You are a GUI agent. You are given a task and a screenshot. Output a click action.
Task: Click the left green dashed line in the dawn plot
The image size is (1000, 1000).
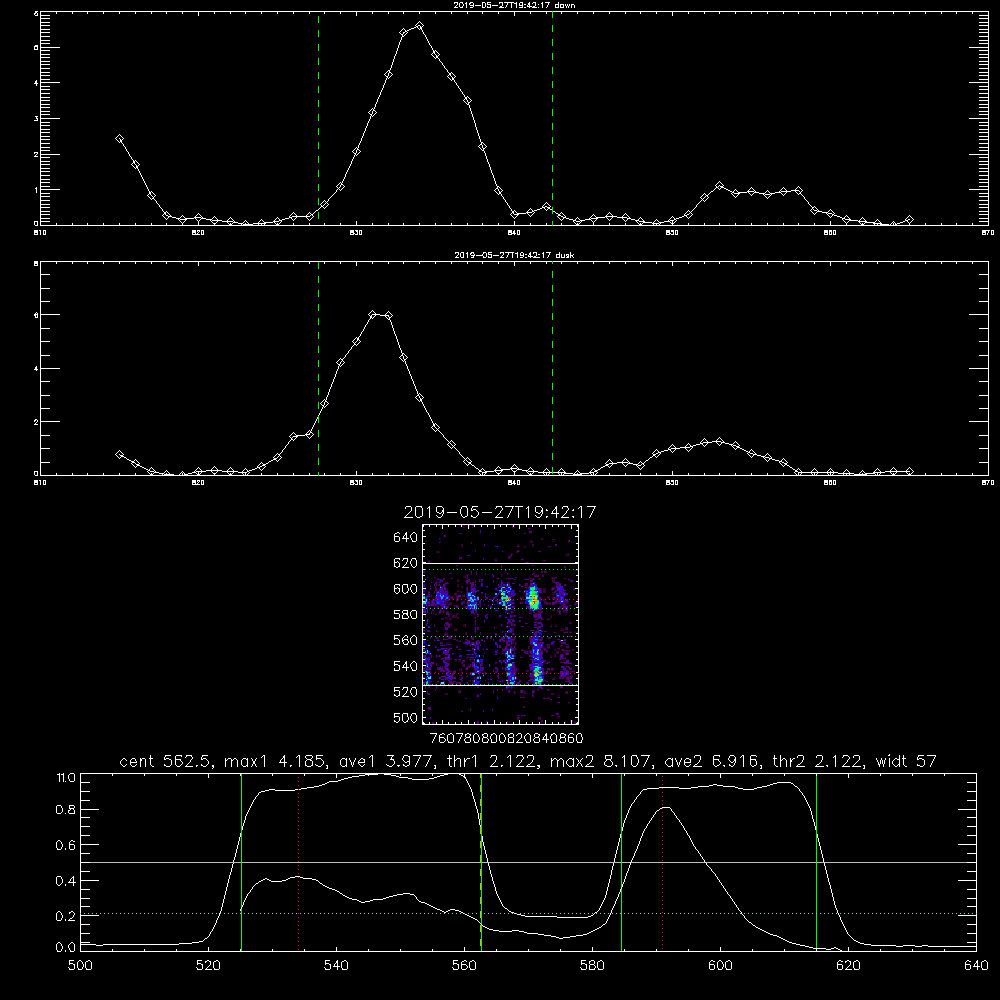[318, 118]
